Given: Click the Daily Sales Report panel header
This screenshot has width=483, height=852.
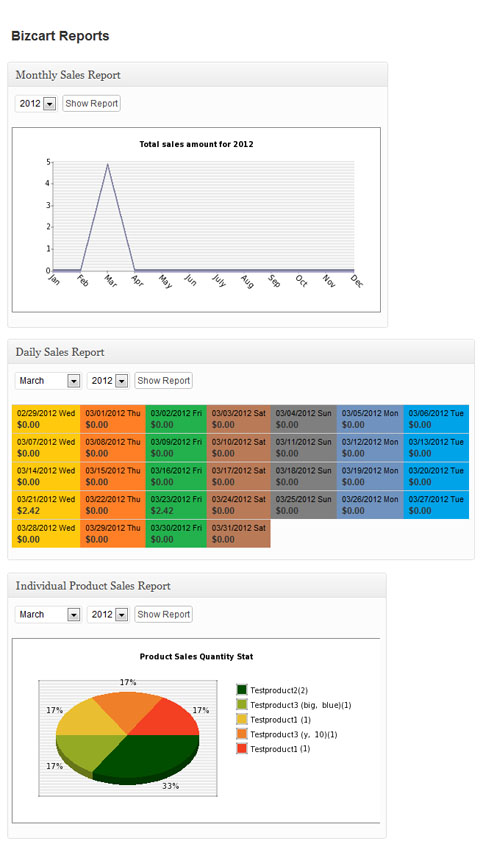Looking at the screenshot, I should pos(241,352).
